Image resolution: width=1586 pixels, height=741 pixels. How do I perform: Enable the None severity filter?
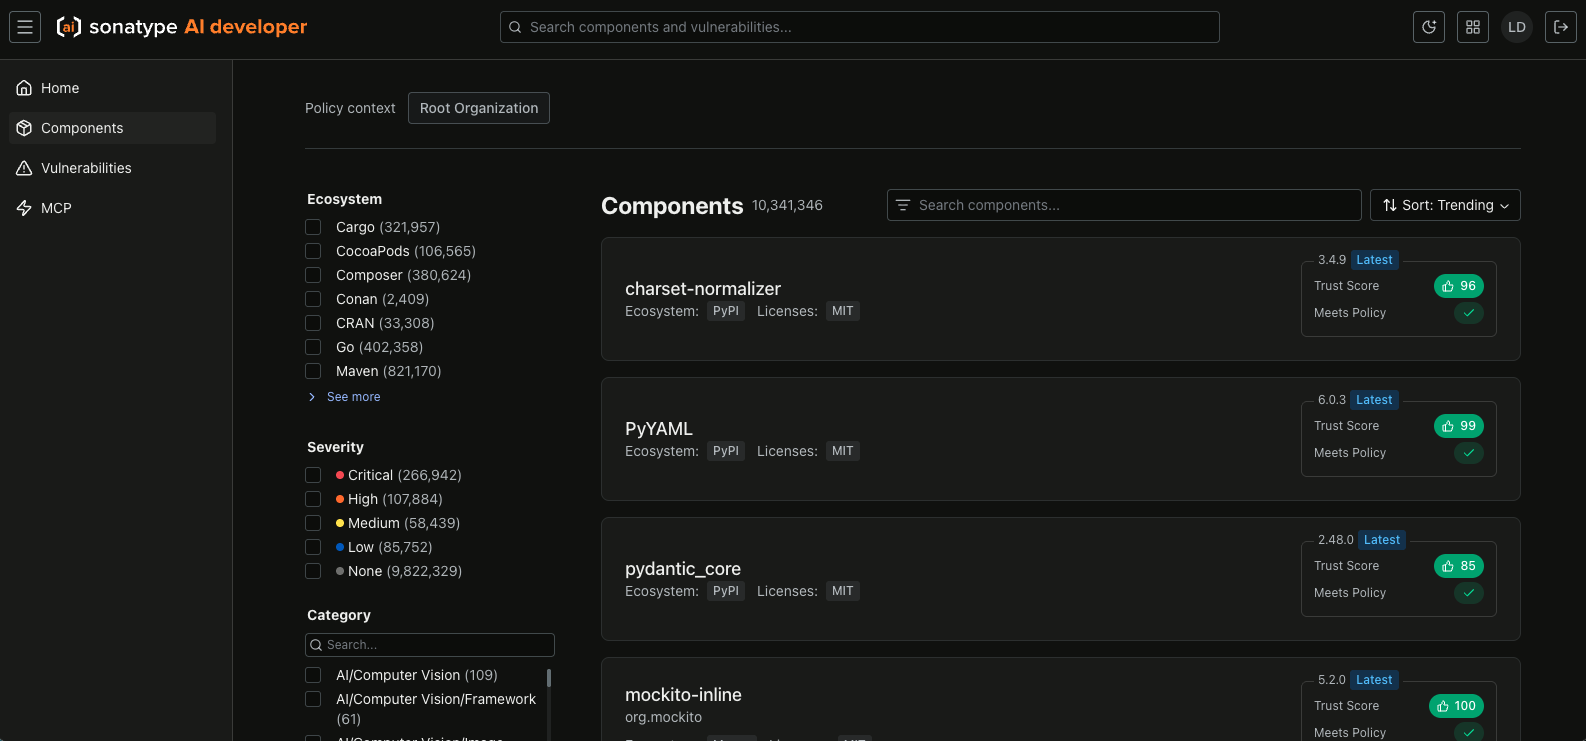point(313,571)
